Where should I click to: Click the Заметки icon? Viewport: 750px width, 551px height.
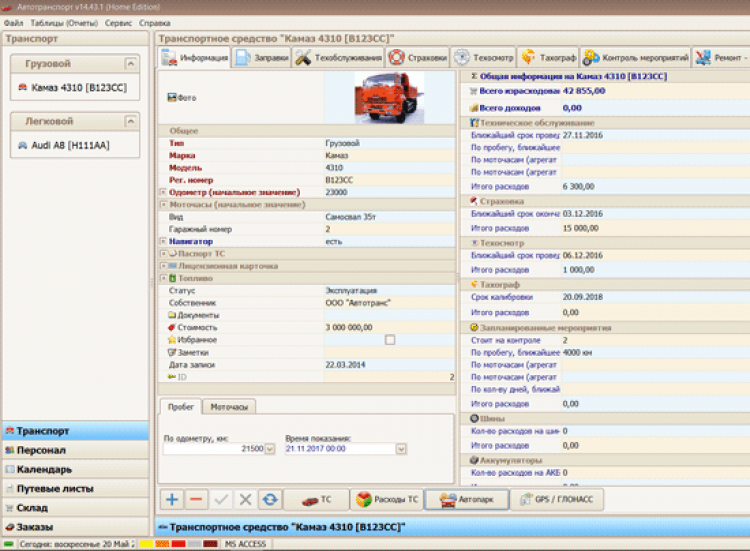pyautogui.click(x=172, y=353)
